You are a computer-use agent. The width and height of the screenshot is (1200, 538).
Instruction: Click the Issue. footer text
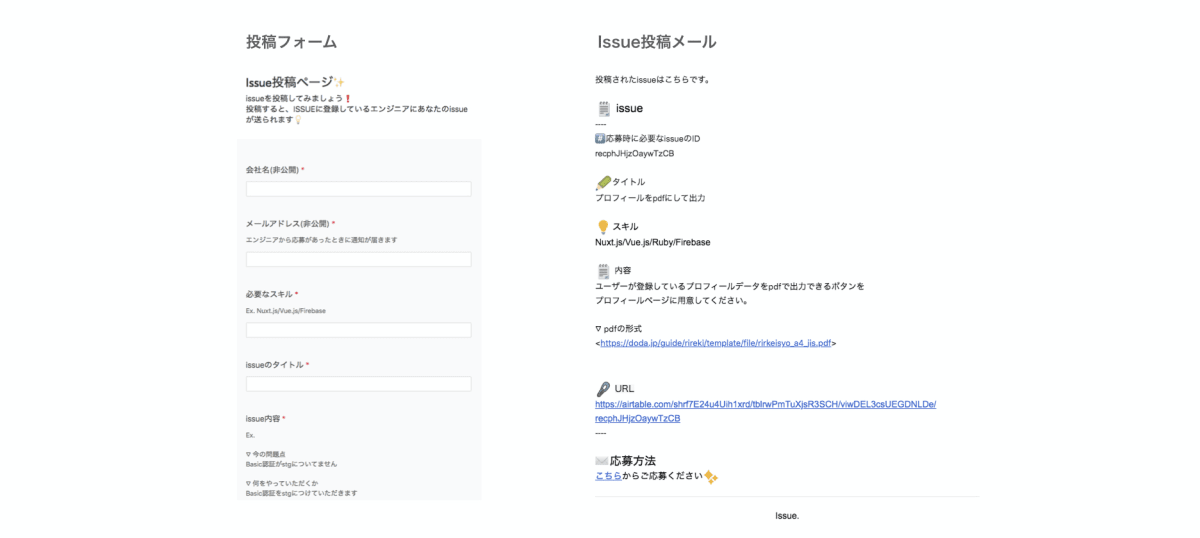coord(787,516)
